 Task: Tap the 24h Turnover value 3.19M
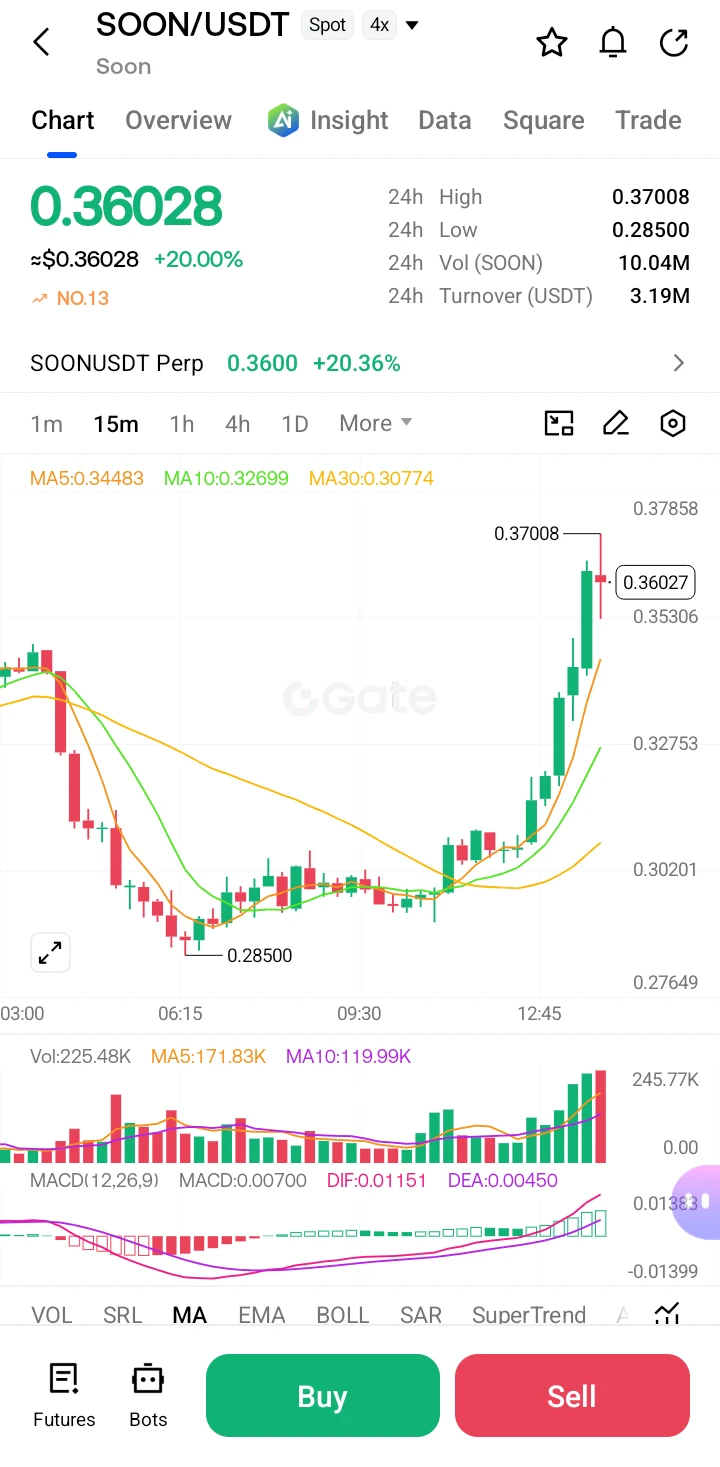[659, 296]
